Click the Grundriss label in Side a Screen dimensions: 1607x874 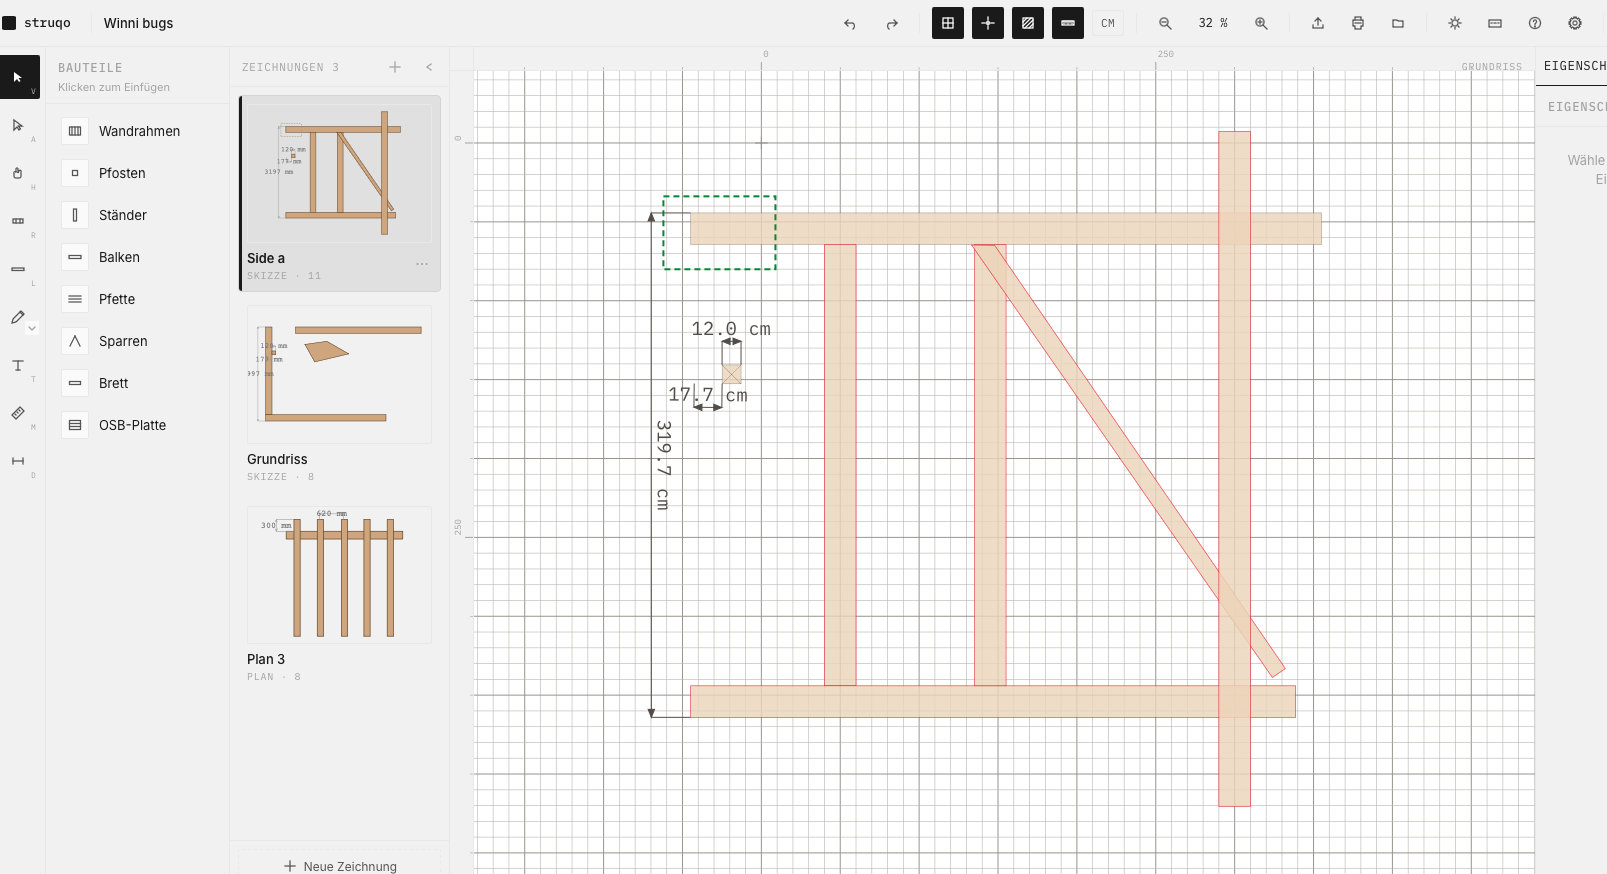coord(1491,67)
